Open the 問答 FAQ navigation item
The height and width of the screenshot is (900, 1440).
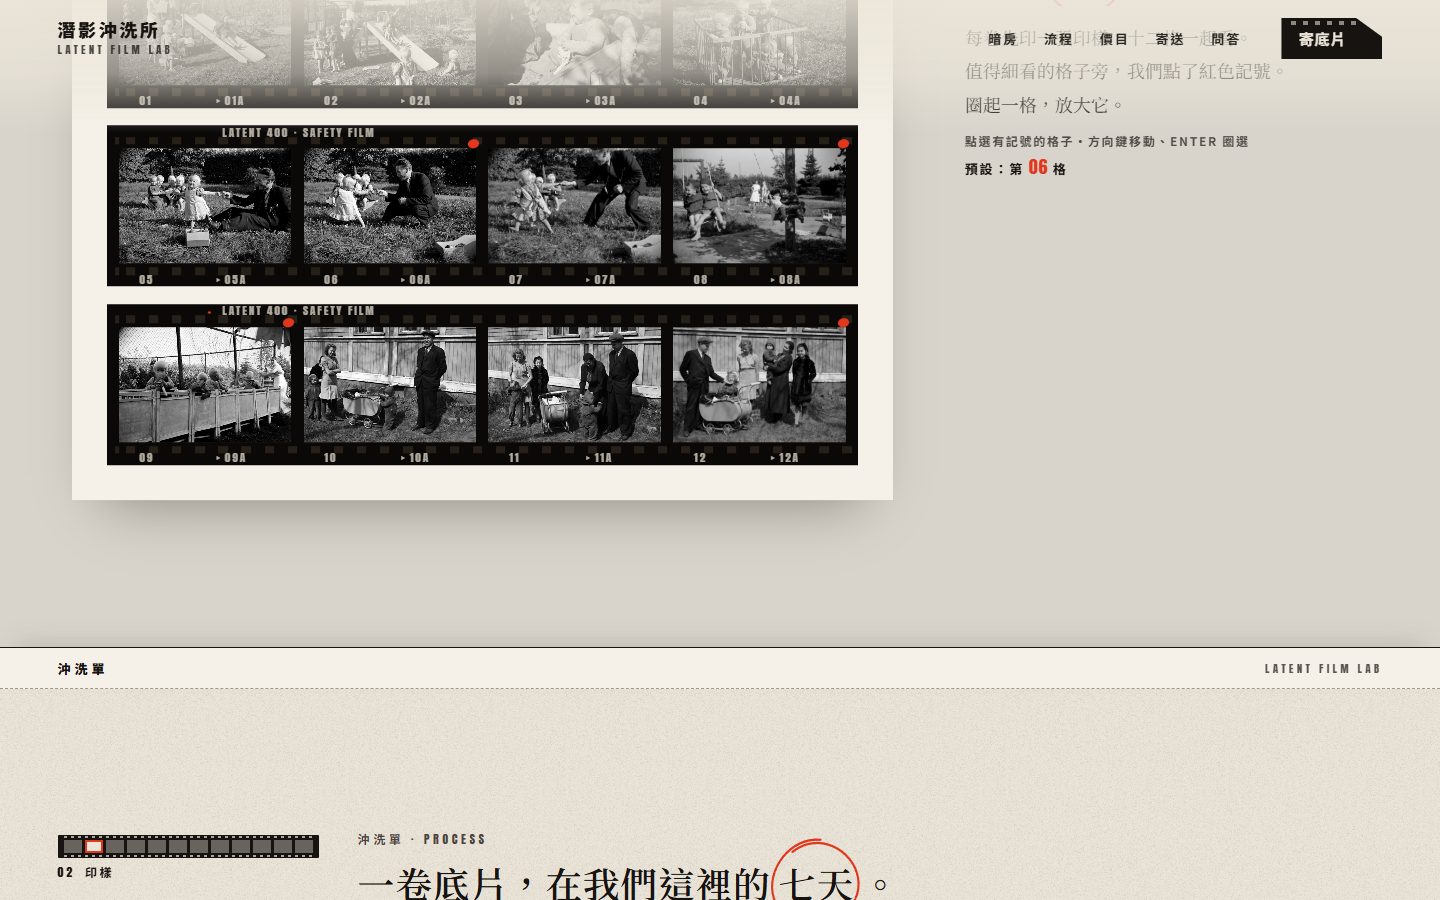pos(1226,39)
